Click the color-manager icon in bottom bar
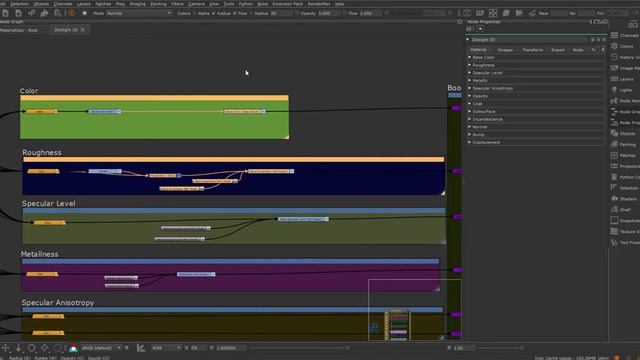Image resolution: width=640 pixels, height=360 pixels. tap(73, 348)
